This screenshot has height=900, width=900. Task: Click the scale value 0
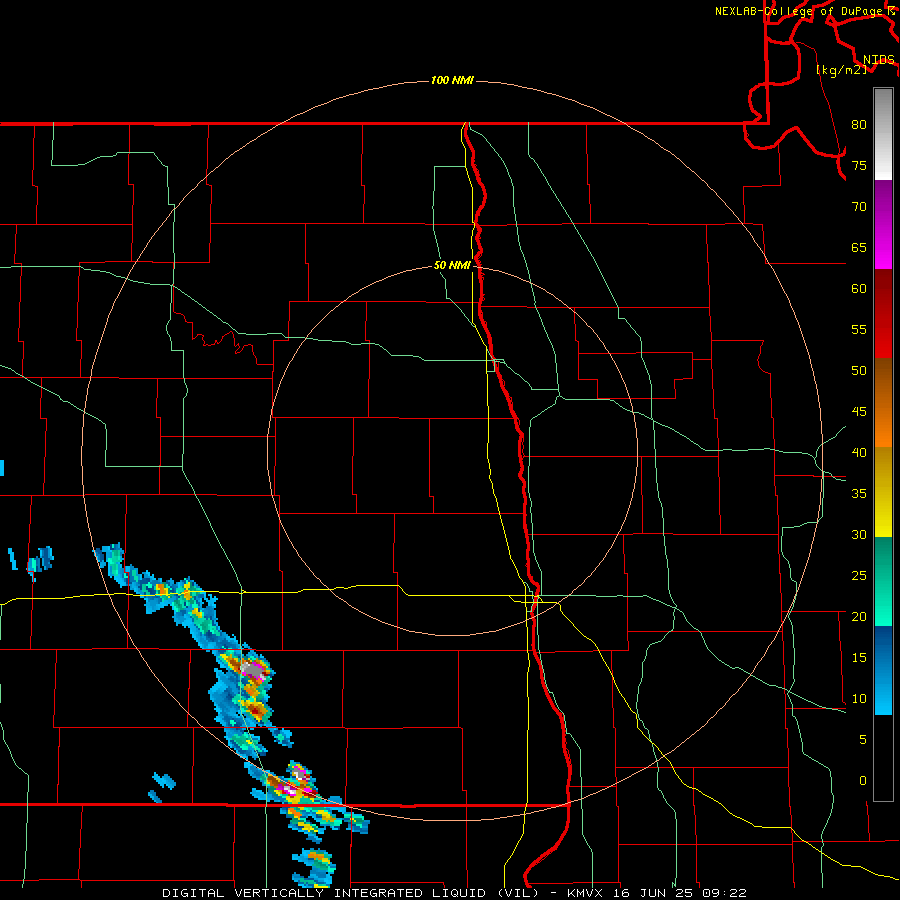863,781
